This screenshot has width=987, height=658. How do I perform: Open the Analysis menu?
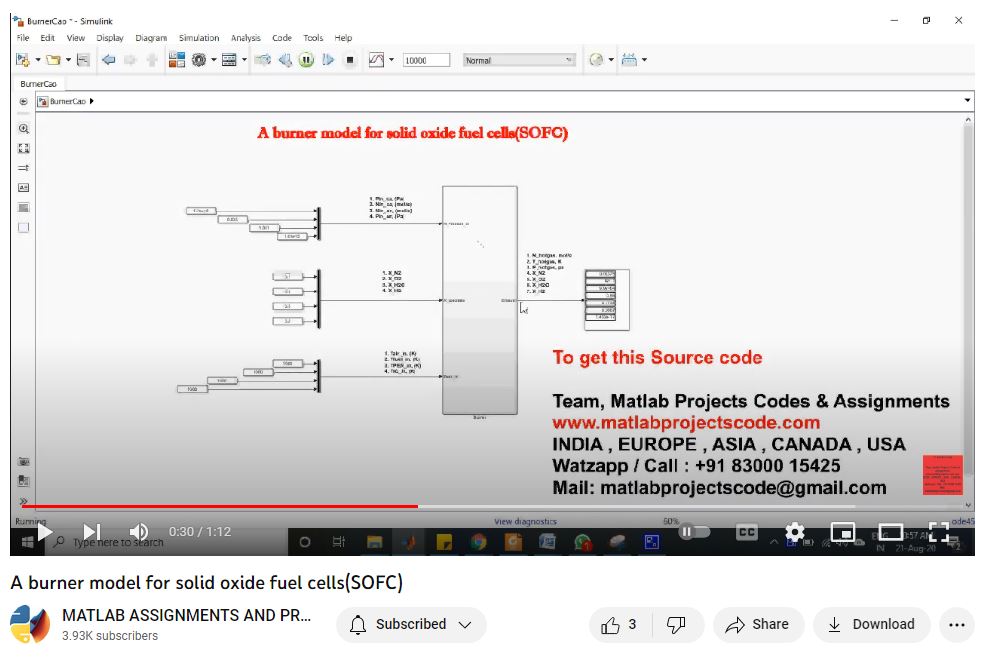pos(245,38)
